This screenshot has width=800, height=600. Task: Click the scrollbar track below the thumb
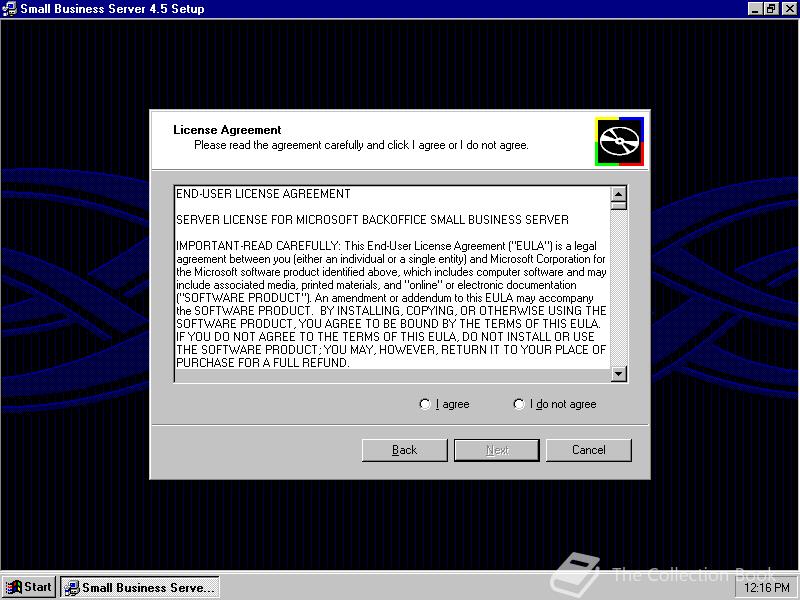(618, 288)
